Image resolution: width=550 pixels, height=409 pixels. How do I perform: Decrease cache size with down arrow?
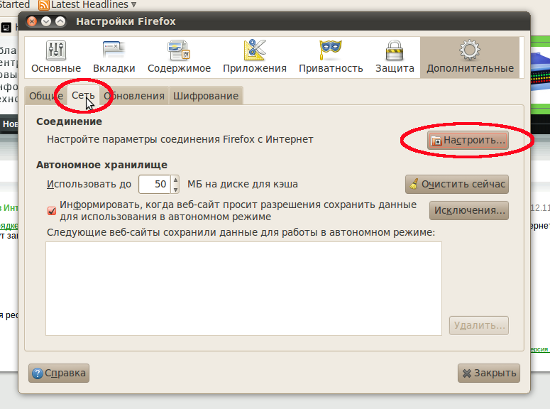click(x=175, y=189)
